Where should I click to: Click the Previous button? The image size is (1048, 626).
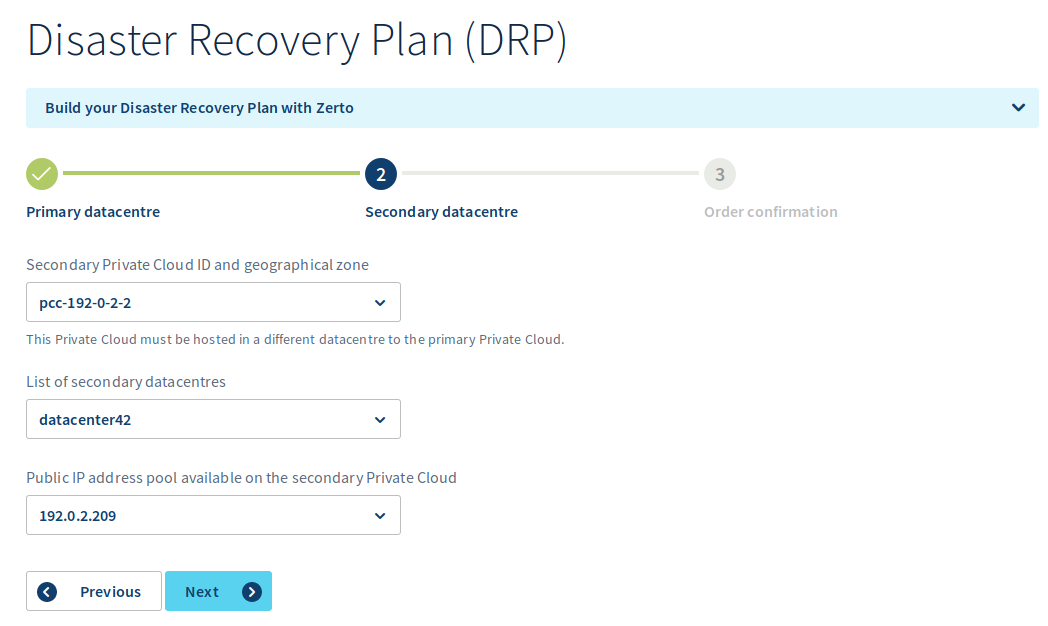93,591
